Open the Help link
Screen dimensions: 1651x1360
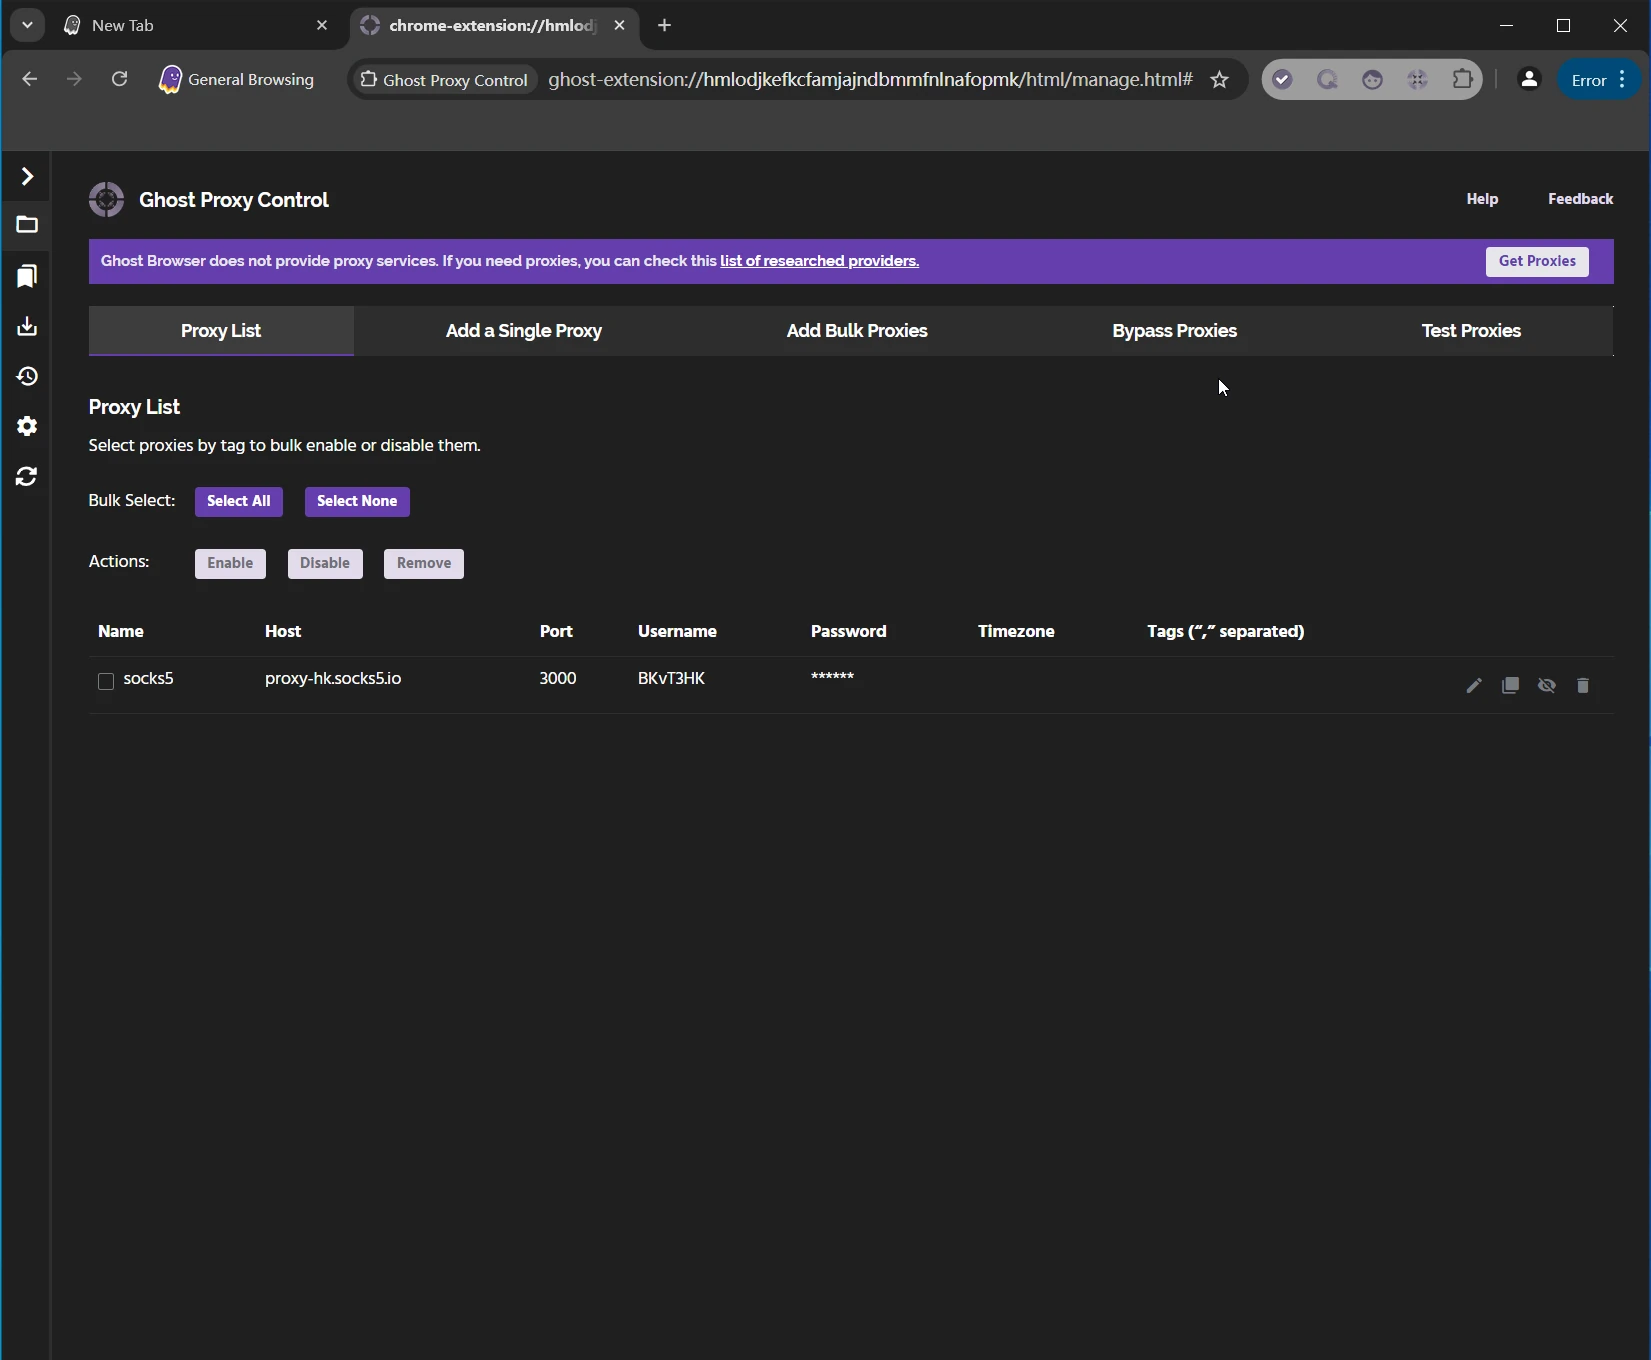(1482, 199)
